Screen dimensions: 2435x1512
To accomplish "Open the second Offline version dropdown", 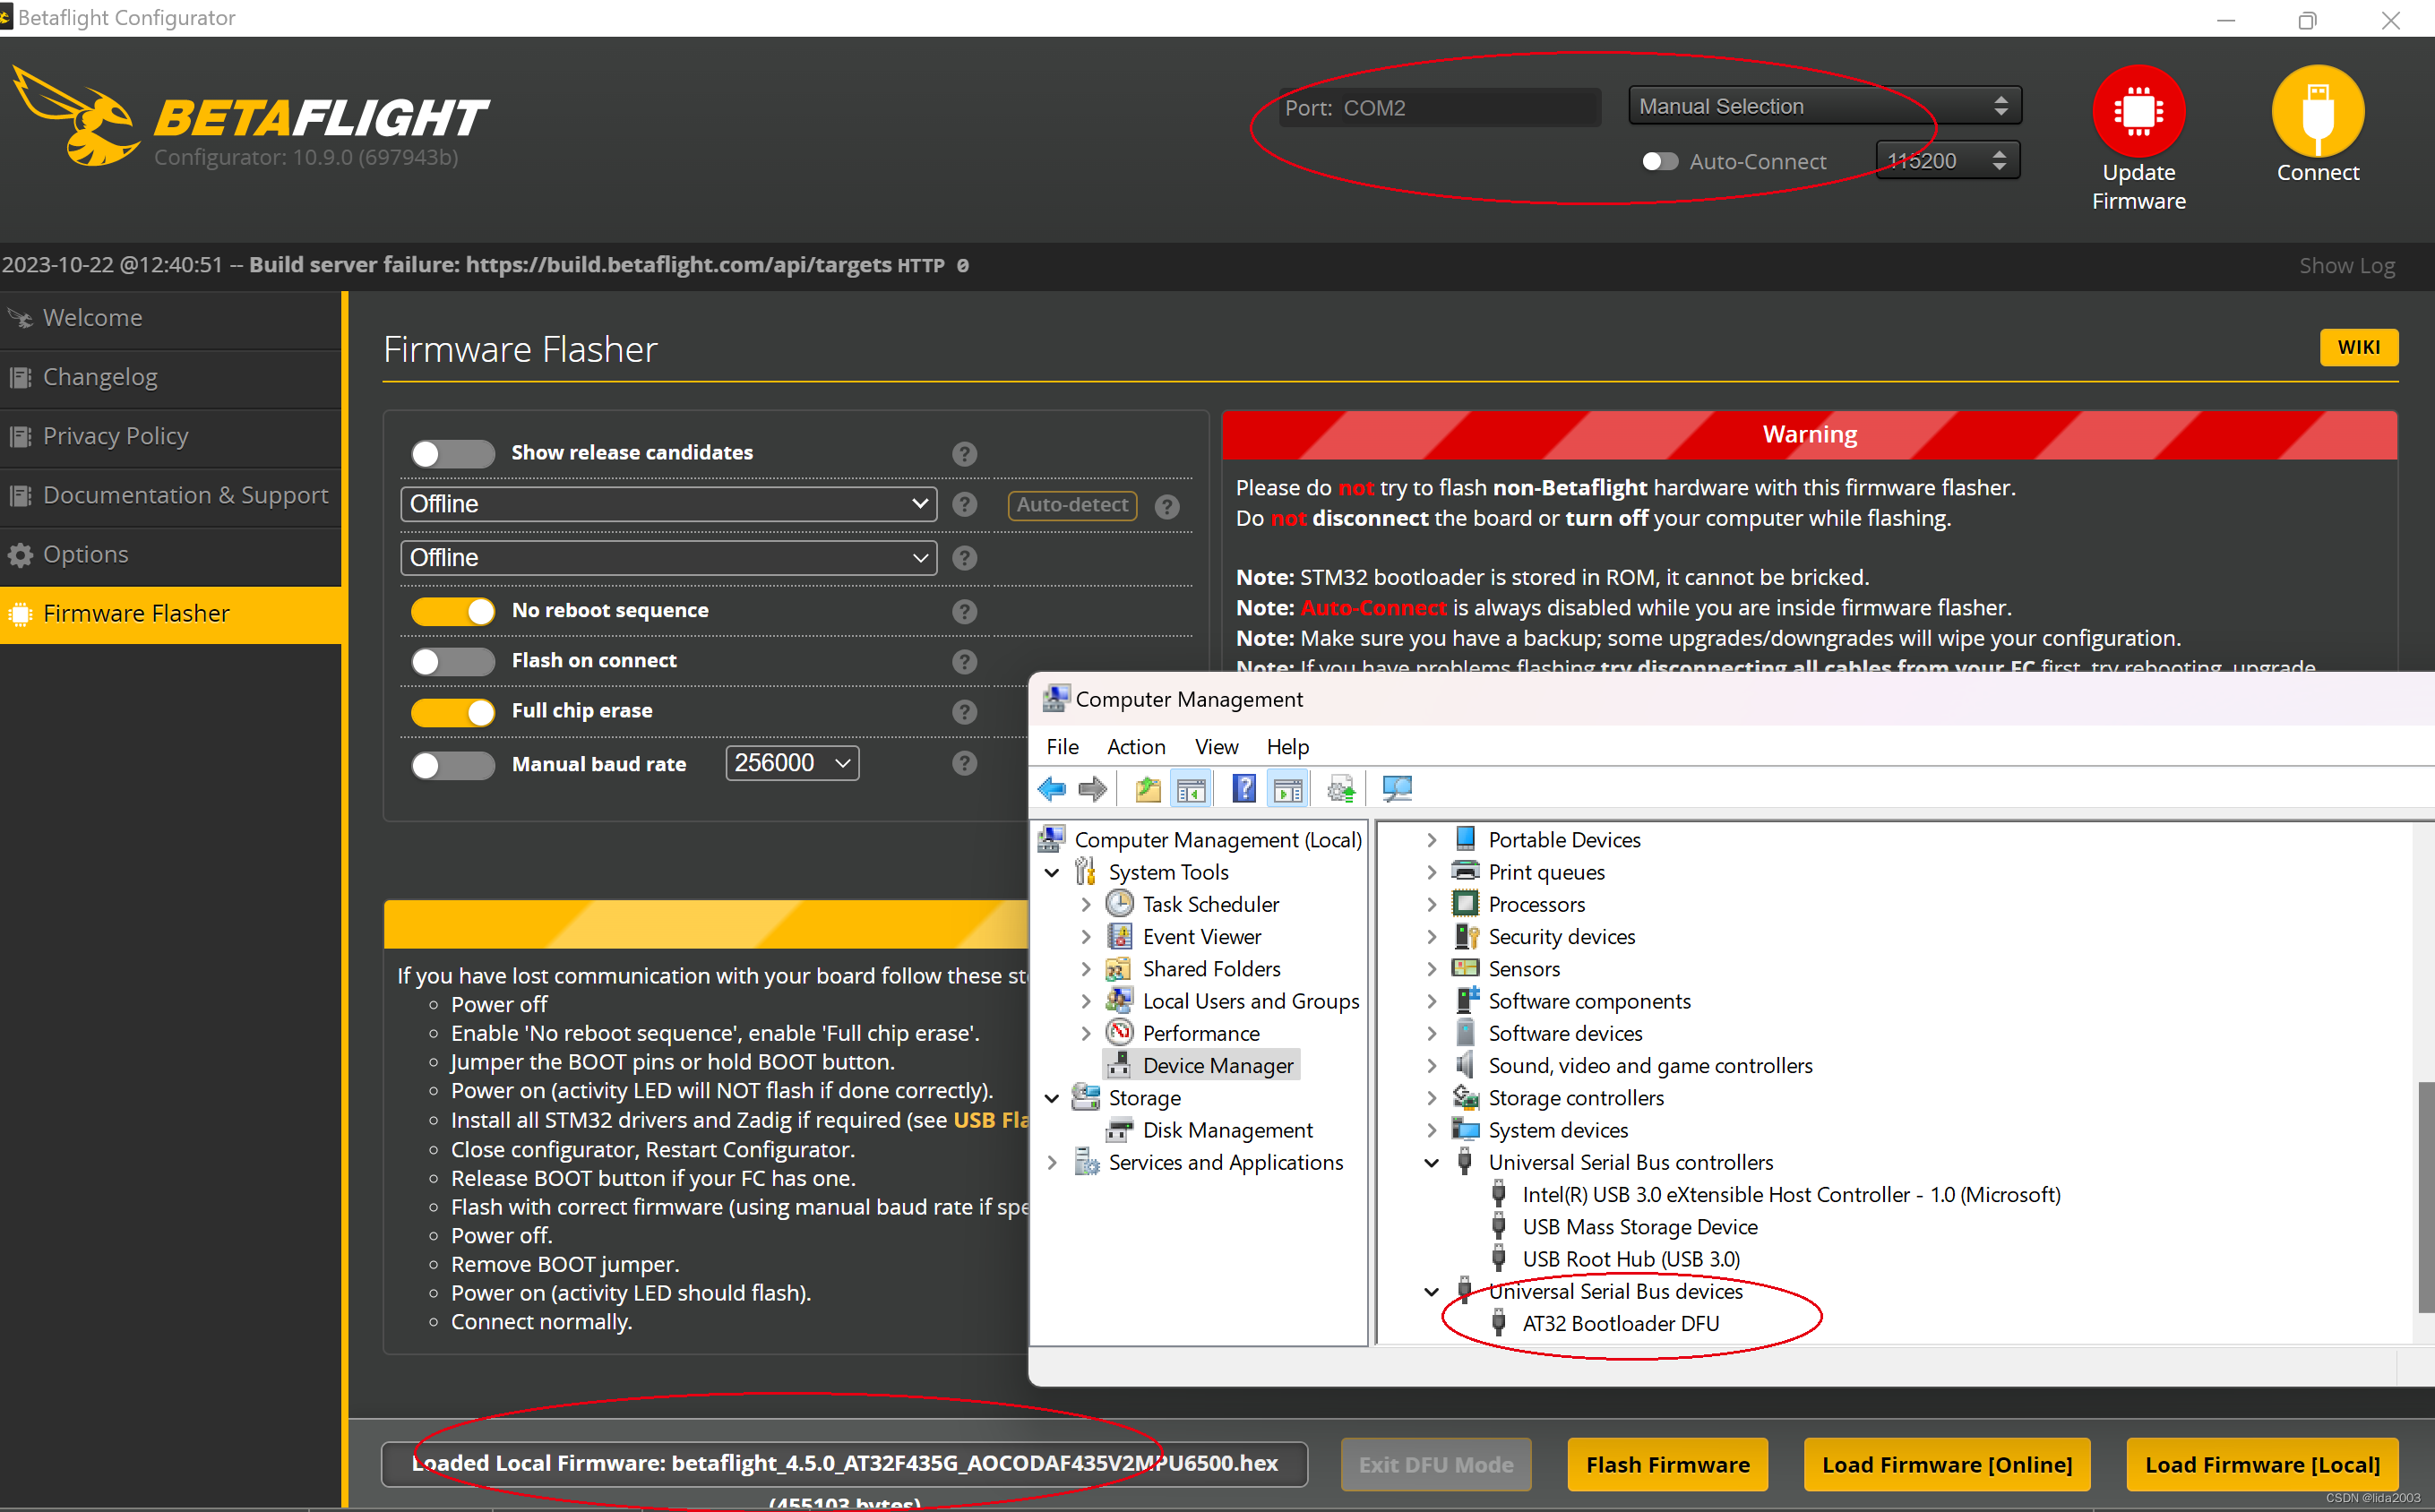I will [668, 558].
